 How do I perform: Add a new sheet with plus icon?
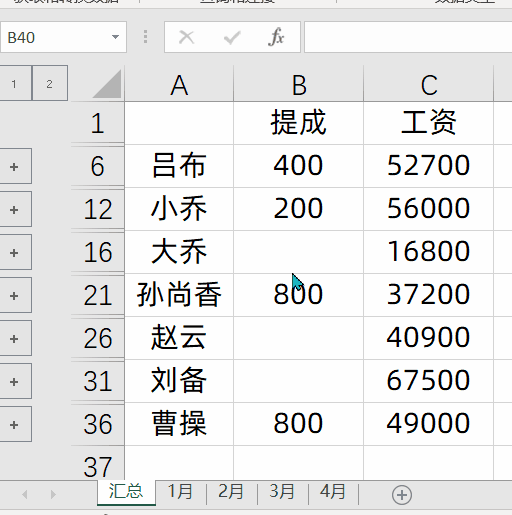(402, 495)
